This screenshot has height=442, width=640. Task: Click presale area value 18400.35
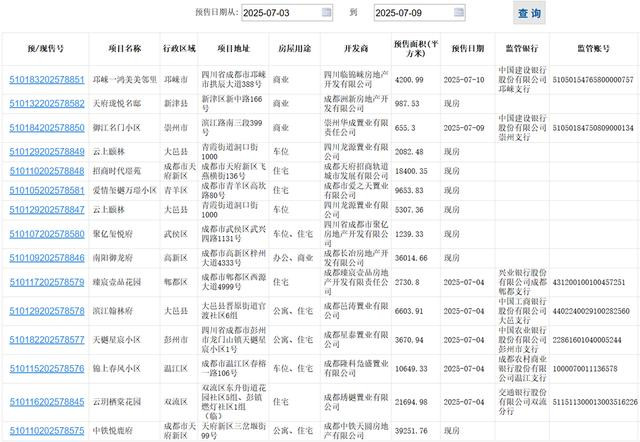(411, 171)
